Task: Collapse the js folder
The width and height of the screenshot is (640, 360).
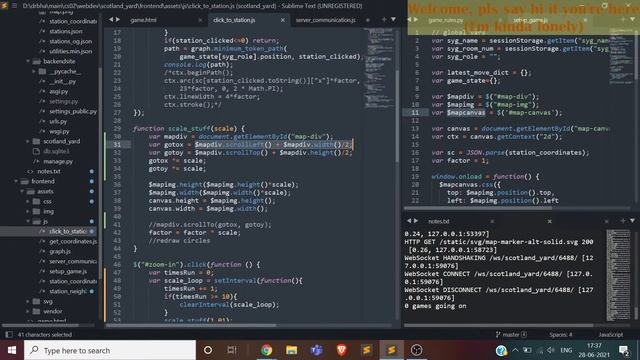Action: (x=28, y=221)
